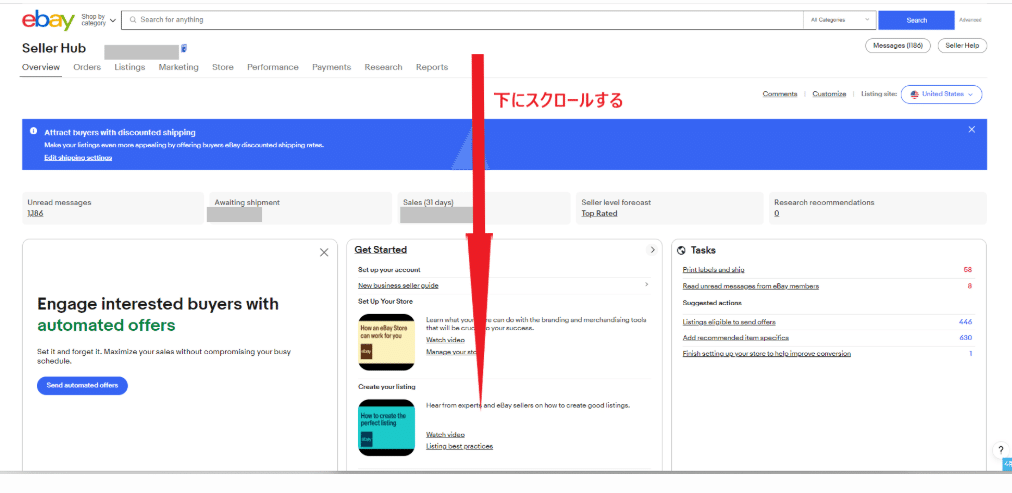This screenshot has width=1012, height=493.
Task: Click Watch video under Set Up Your Store
Action: point(445,339)
